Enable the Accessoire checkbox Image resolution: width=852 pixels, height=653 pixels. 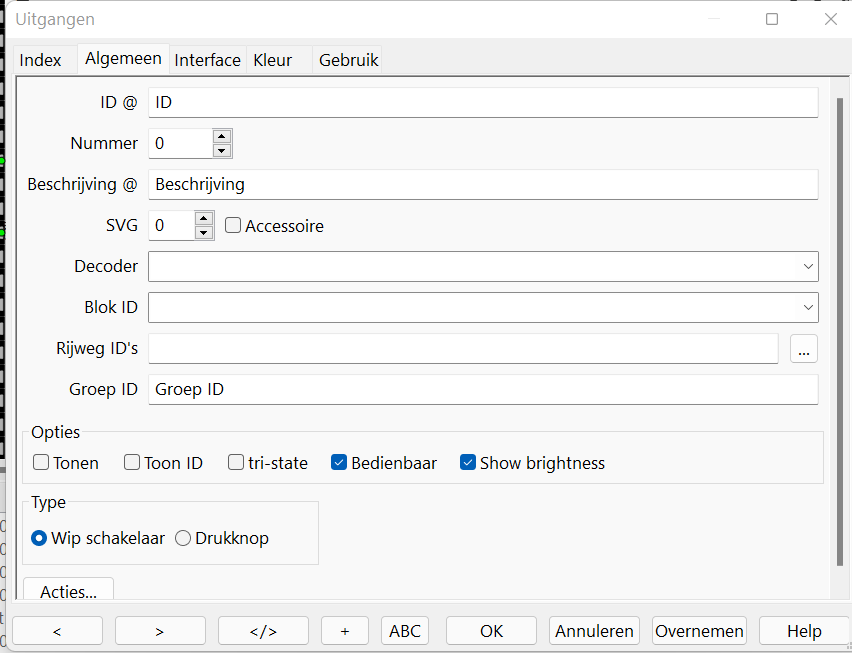pos(233,226)
